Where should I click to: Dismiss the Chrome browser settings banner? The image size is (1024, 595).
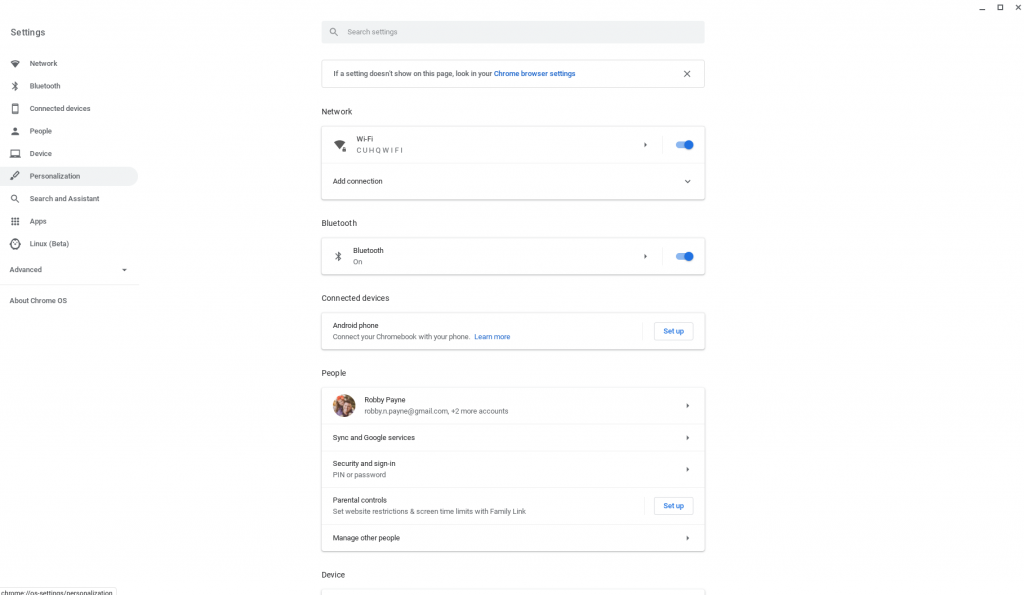click(687, 74)
